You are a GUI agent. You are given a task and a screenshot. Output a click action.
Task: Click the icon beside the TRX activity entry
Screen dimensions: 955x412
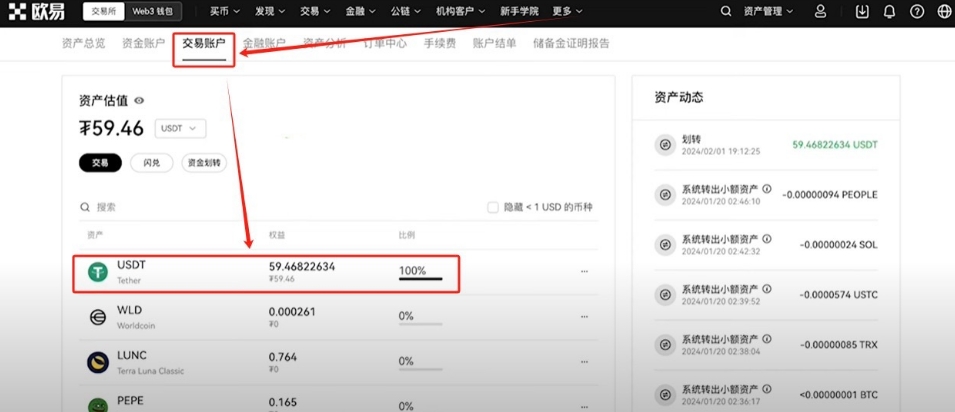(665, 345)
